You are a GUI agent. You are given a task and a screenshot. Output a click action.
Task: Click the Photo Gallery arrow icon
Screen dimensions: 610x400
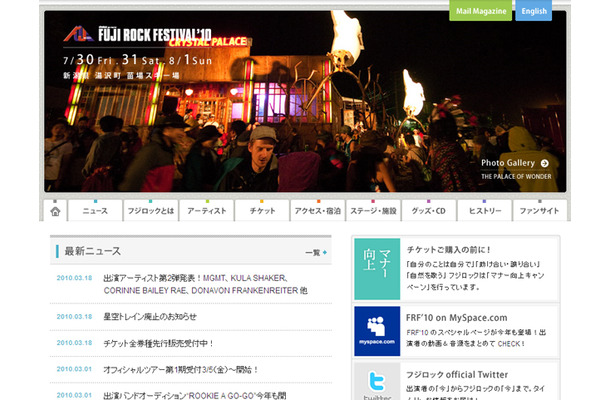point(545,163)
